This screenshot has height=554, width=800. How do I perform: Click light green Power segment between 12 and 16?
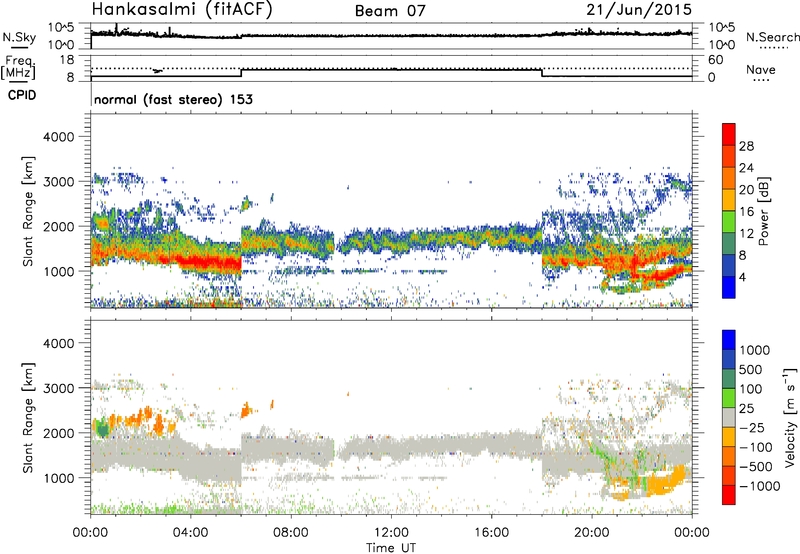coord(728,221)
